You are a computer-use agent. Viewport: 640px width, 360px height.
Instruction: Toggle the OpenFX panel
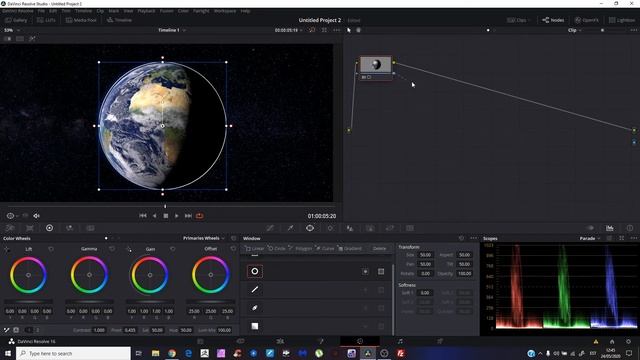[587, 20]
